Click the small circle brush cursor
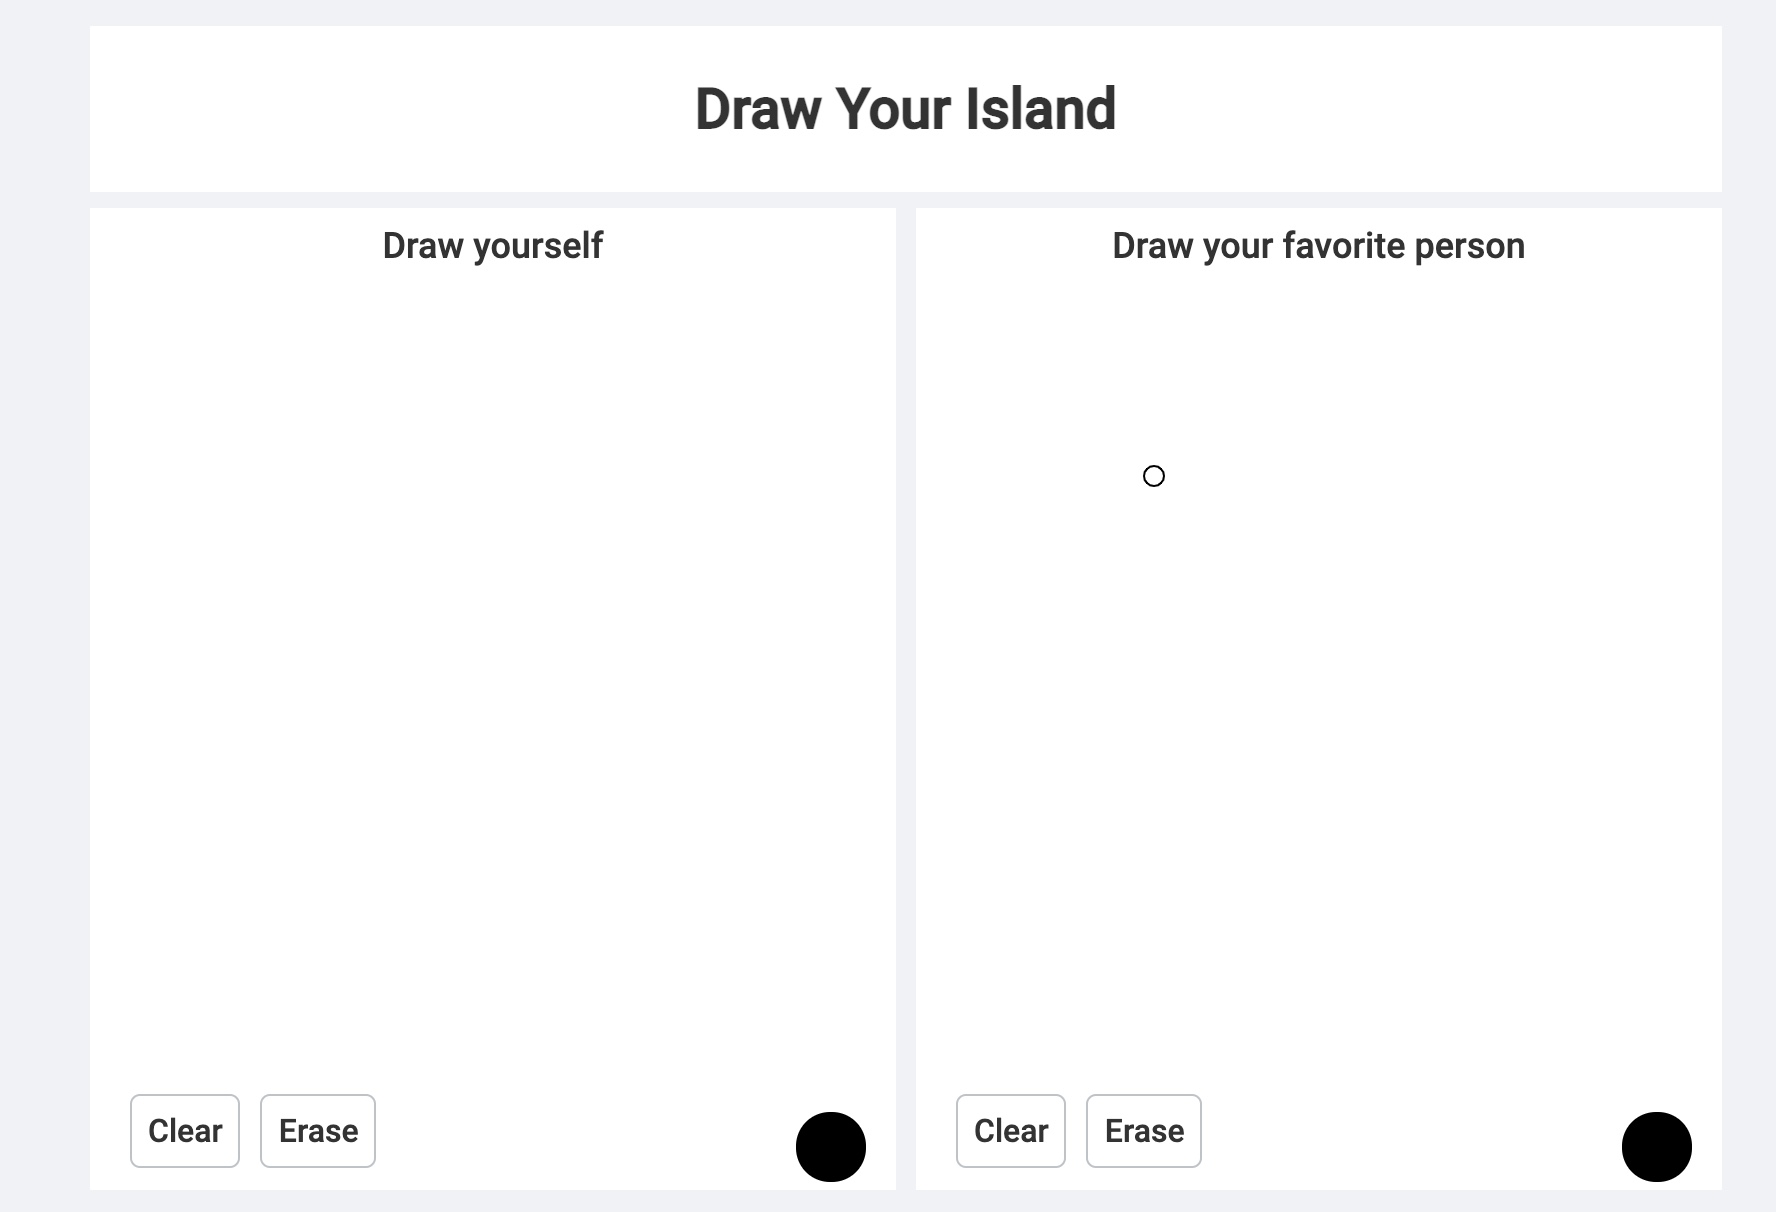This screenshot has height=1212, width=1776. [x=1154, y=476]
